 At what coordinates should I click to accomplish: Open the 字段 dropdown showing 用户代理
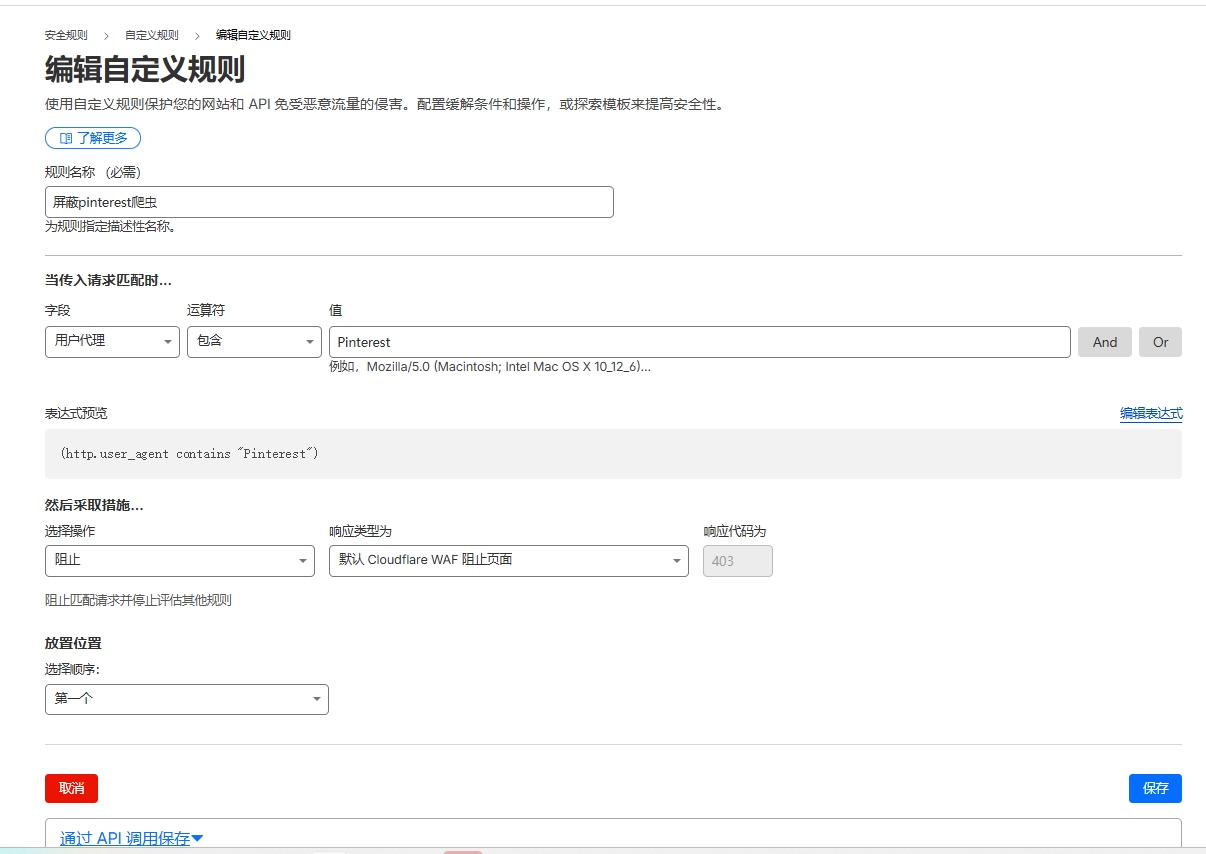pyautogui.click(x=112, y=342)
